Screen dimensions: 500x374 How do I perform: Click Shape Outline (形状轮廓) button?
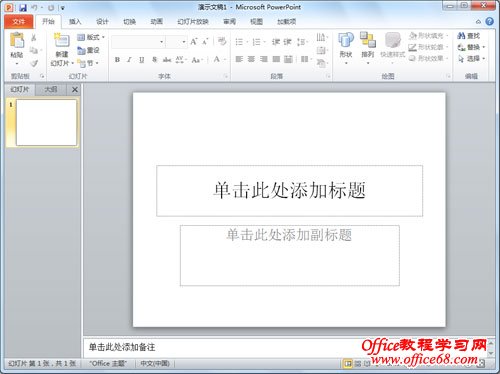(x=428, y=47)
